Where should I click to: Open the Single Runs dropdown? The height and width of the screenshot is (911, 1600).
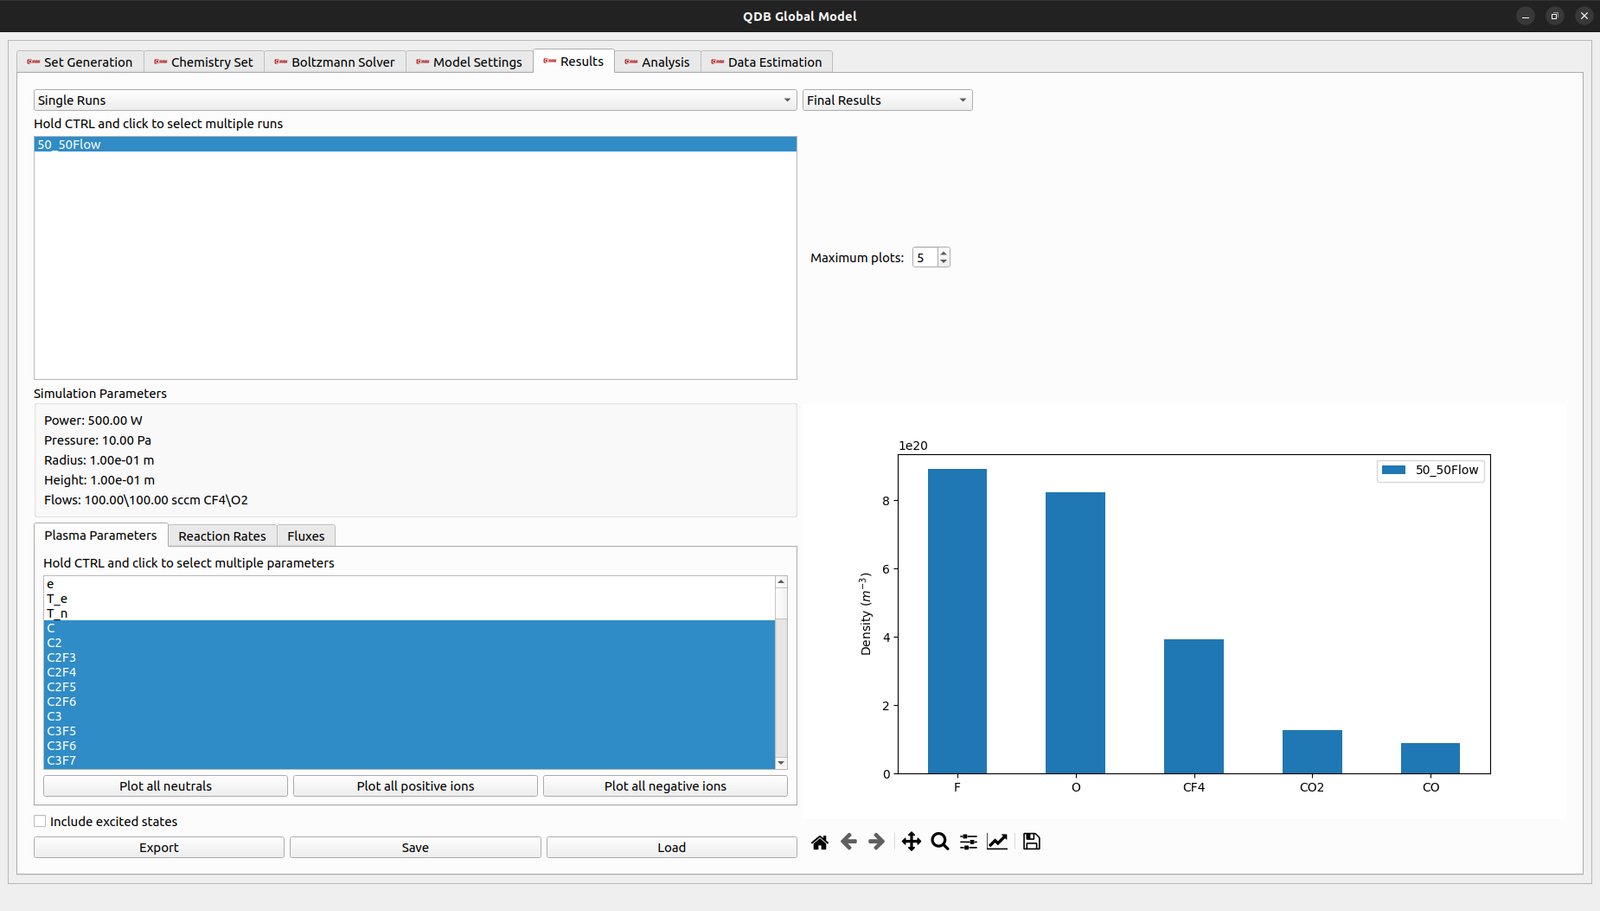tap(414, 100)
